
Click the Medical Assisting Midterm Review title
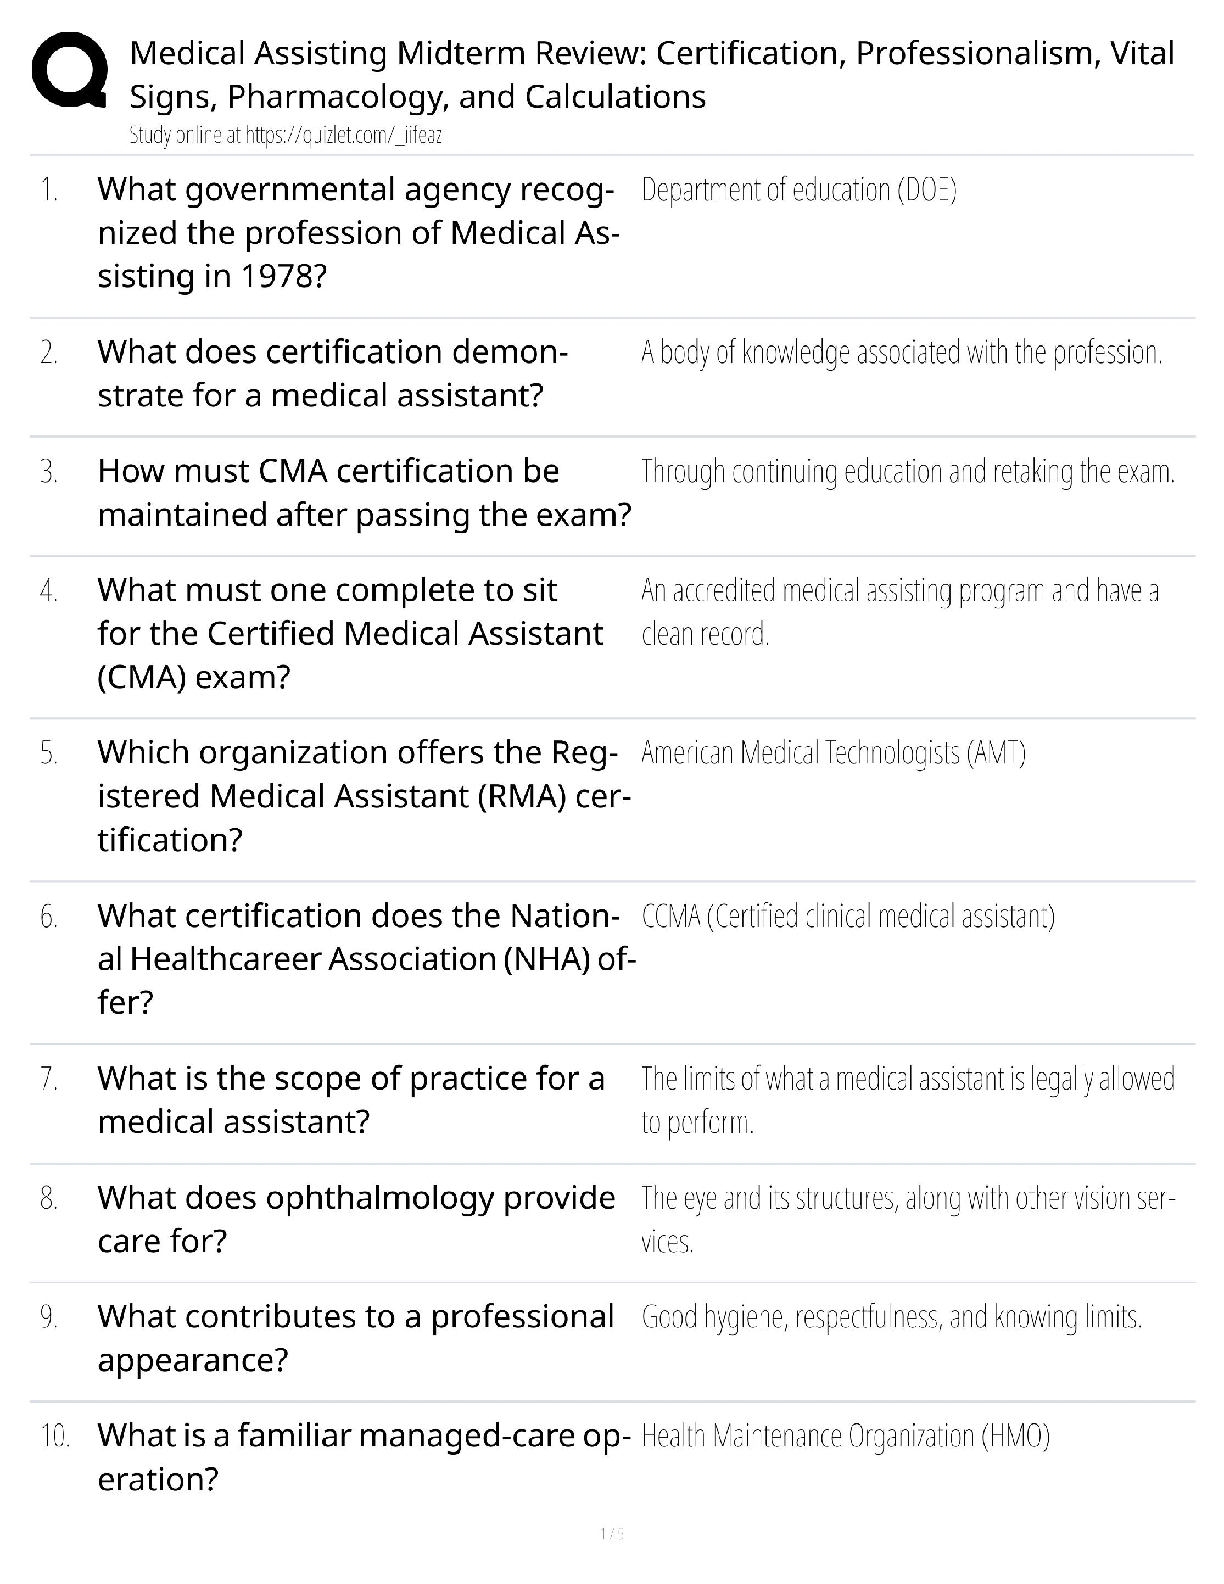tap(652, 74)
